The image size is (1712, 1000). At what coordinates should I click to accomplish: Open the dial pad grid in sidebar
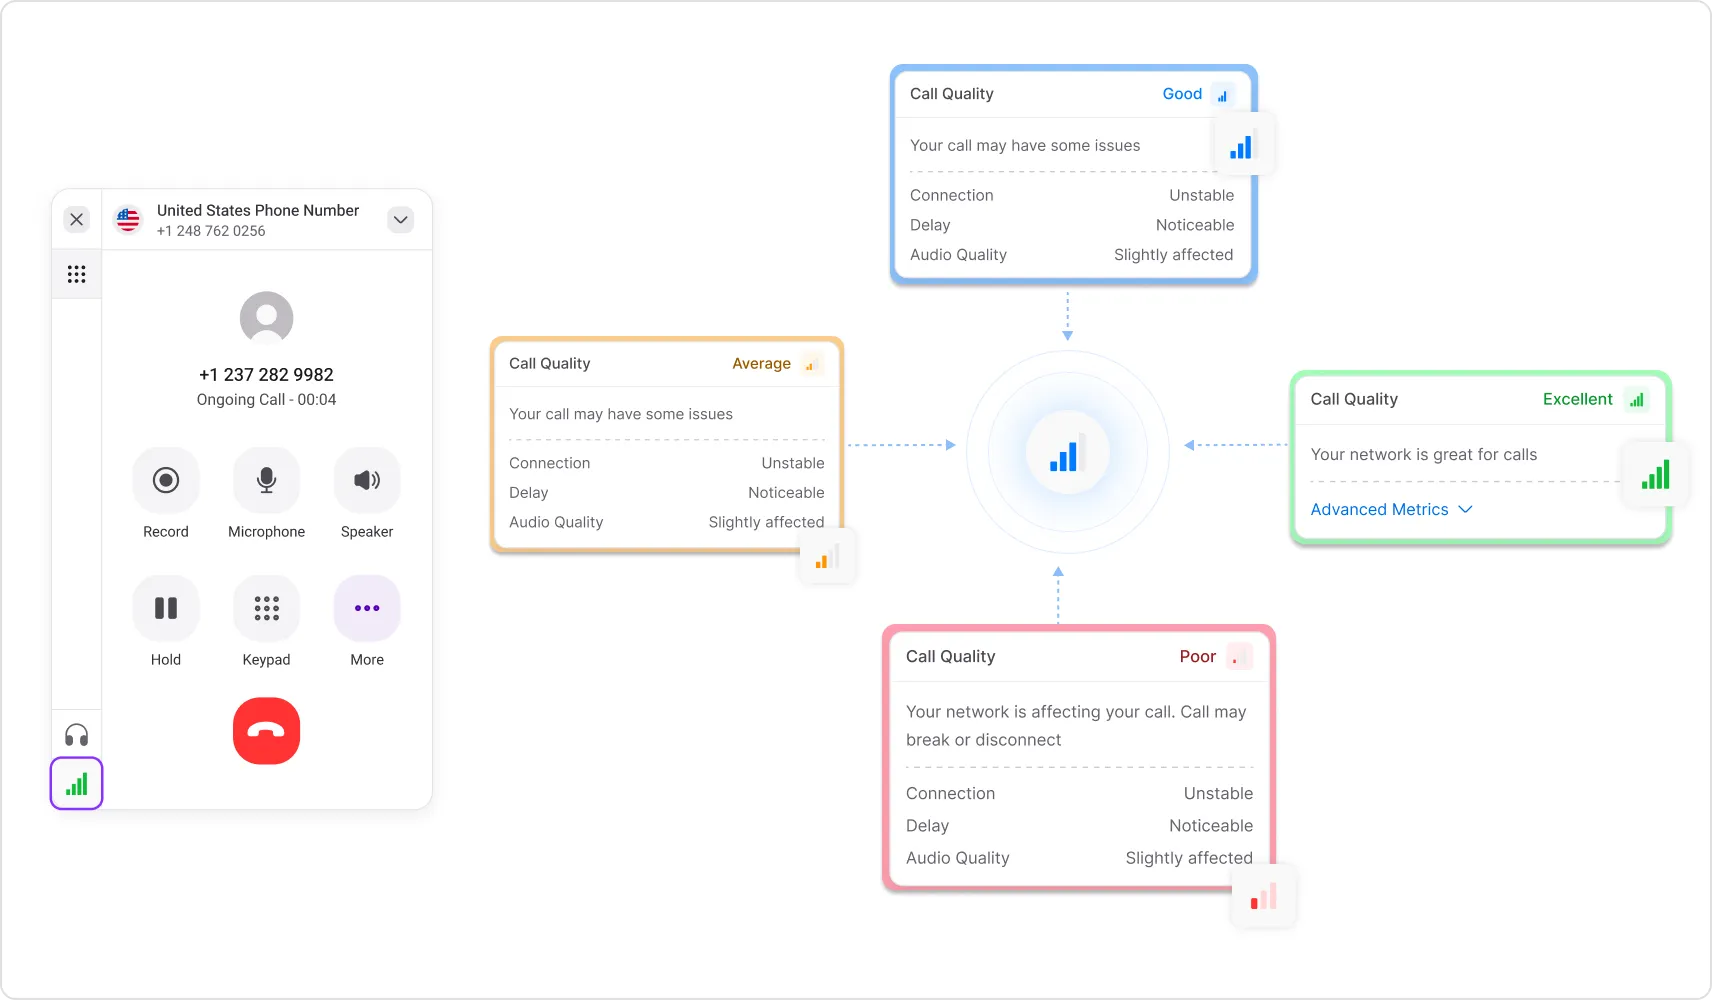(77, 274)
